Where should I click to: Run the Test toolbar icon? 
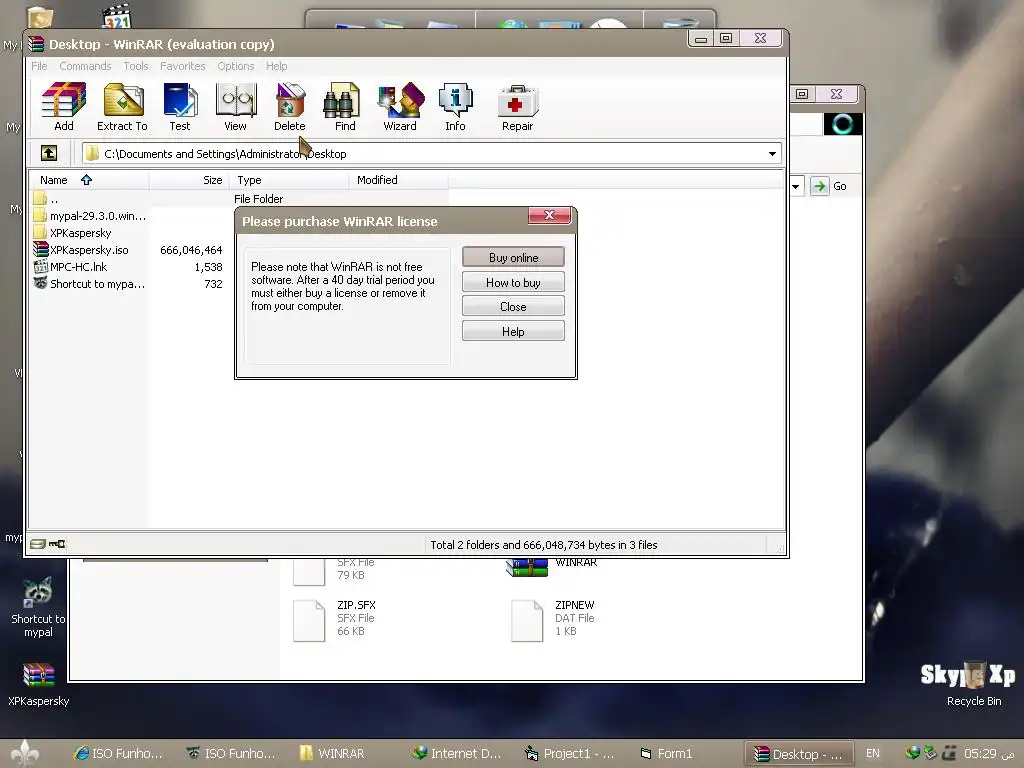pos(180,107)
